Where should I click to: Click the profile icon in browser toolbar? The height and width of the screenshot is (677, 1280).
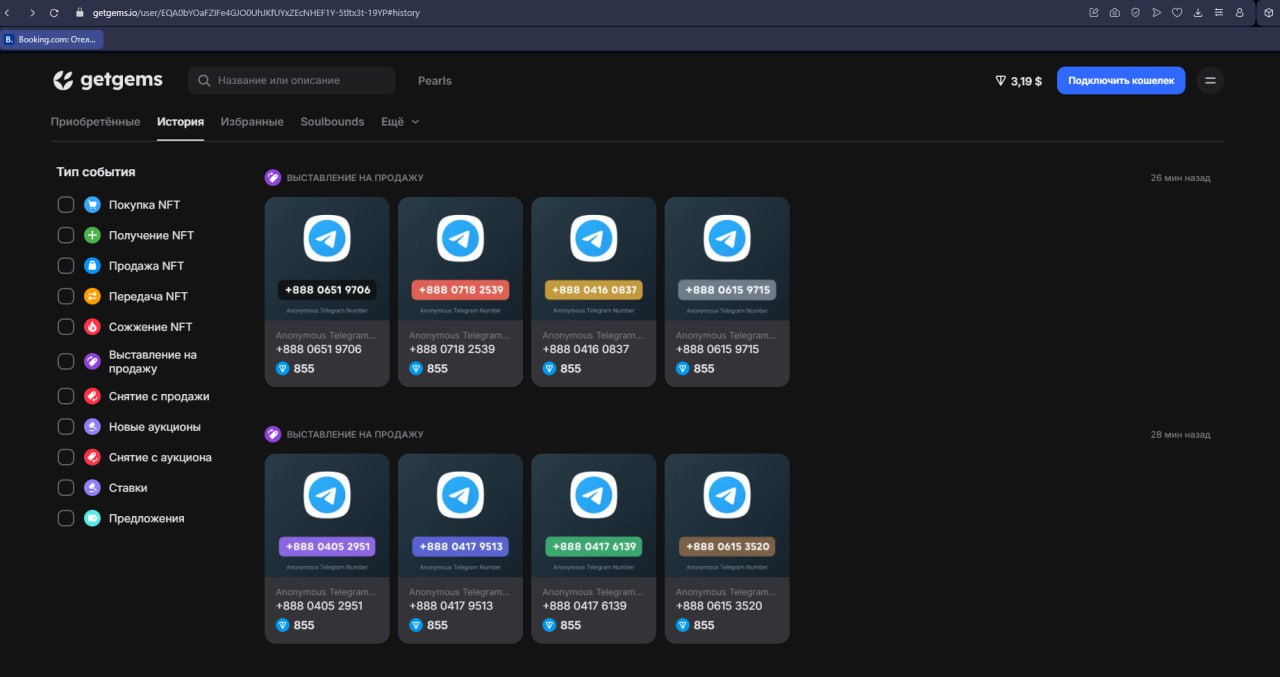[1240, 12]
